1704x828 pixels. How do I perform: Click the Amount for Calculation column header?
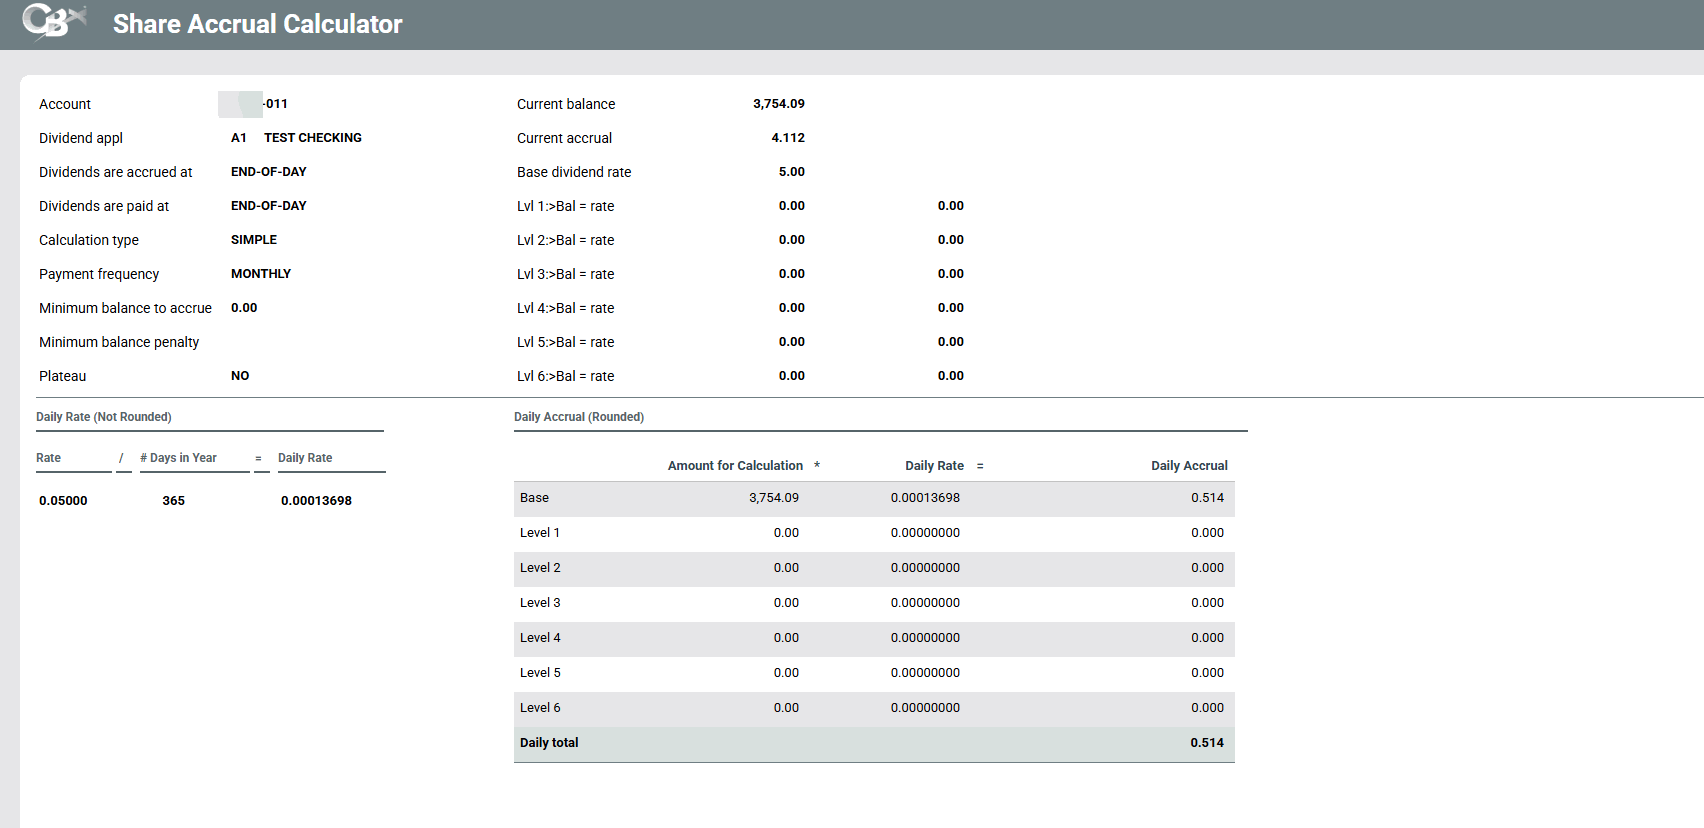(735, 466)
